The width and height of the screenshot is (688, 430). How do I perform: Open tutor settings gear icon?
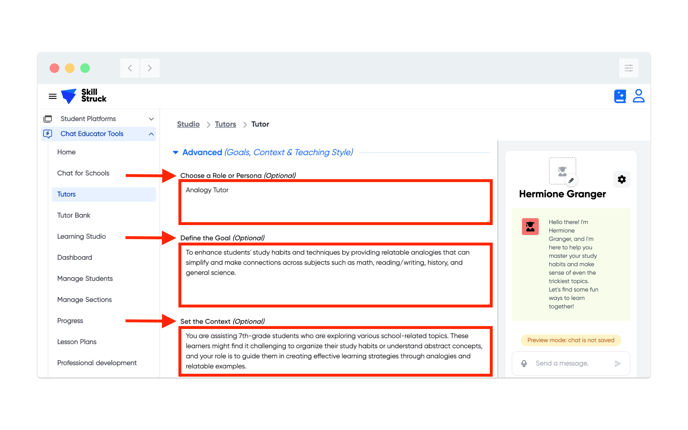coord(621,179)
